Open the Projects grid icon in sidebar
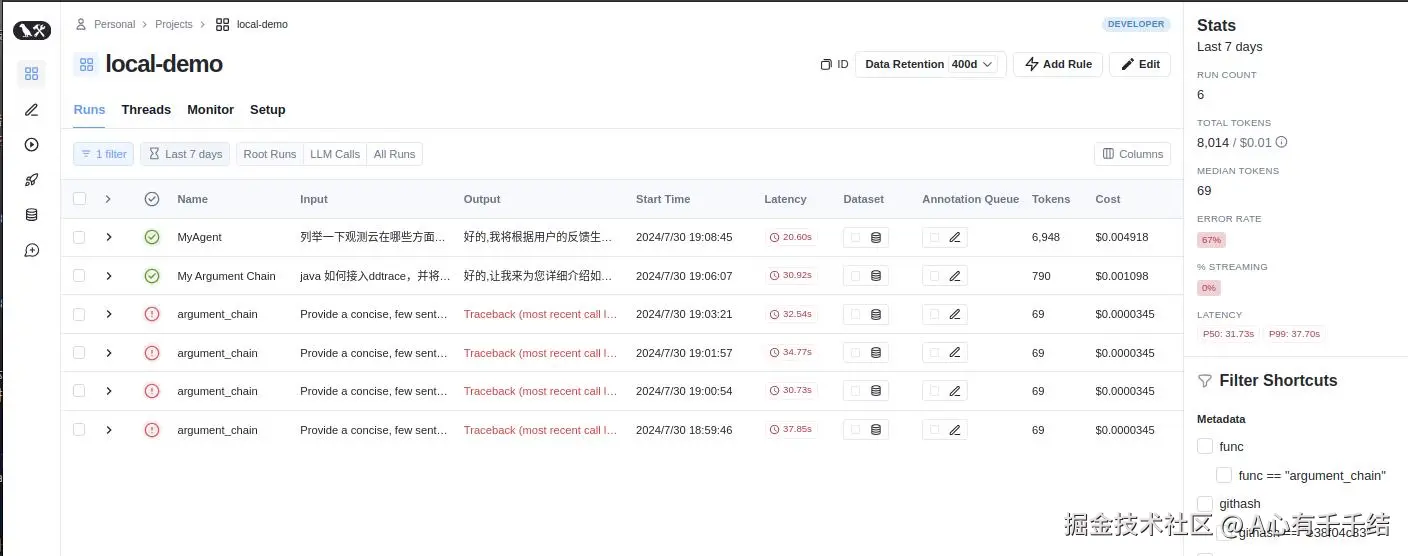The width and height of the screenshot is (1408, 556). coord(32,73)
